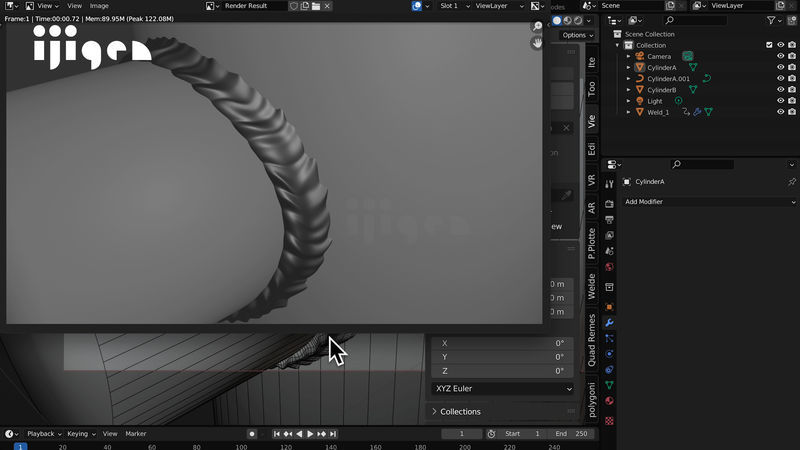The width and height of the screenshot is (800, 450).
Task: Hide Light via its eye icon
Action: click(781, 101)
